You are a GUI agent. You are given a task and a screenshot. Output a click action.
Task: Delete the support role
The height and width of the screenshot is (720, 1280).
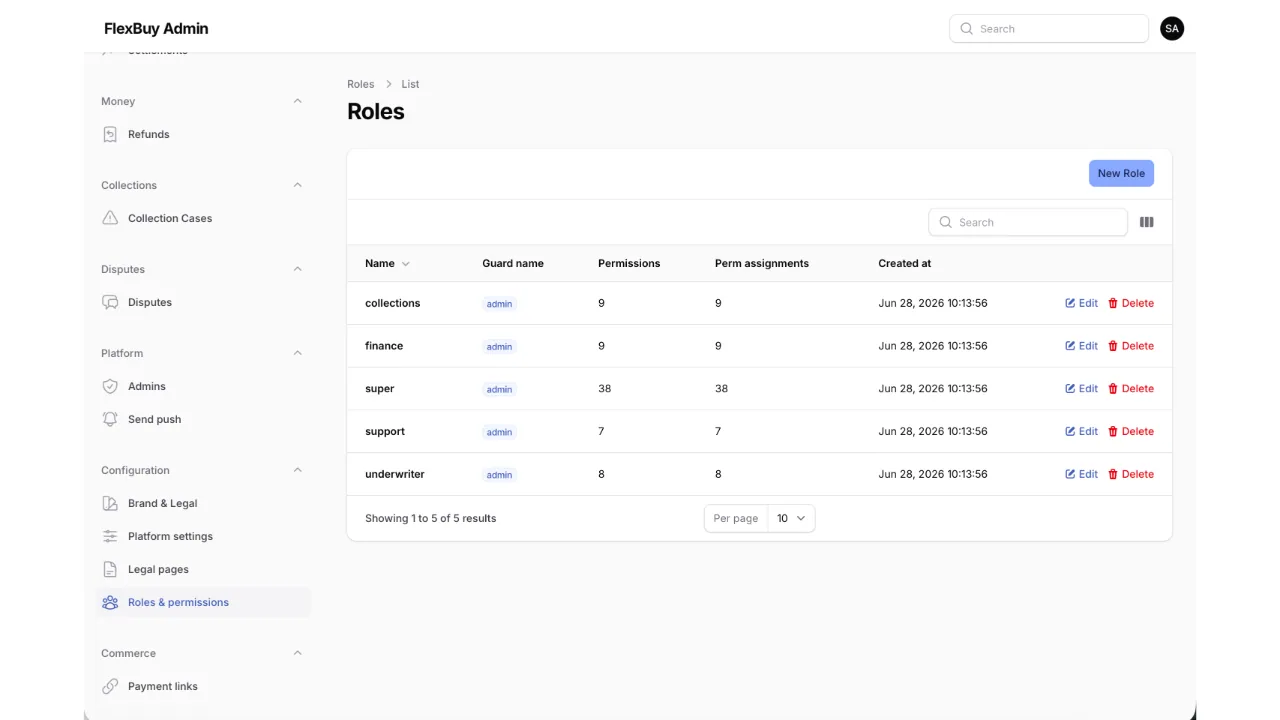[x=1131, y=432]
